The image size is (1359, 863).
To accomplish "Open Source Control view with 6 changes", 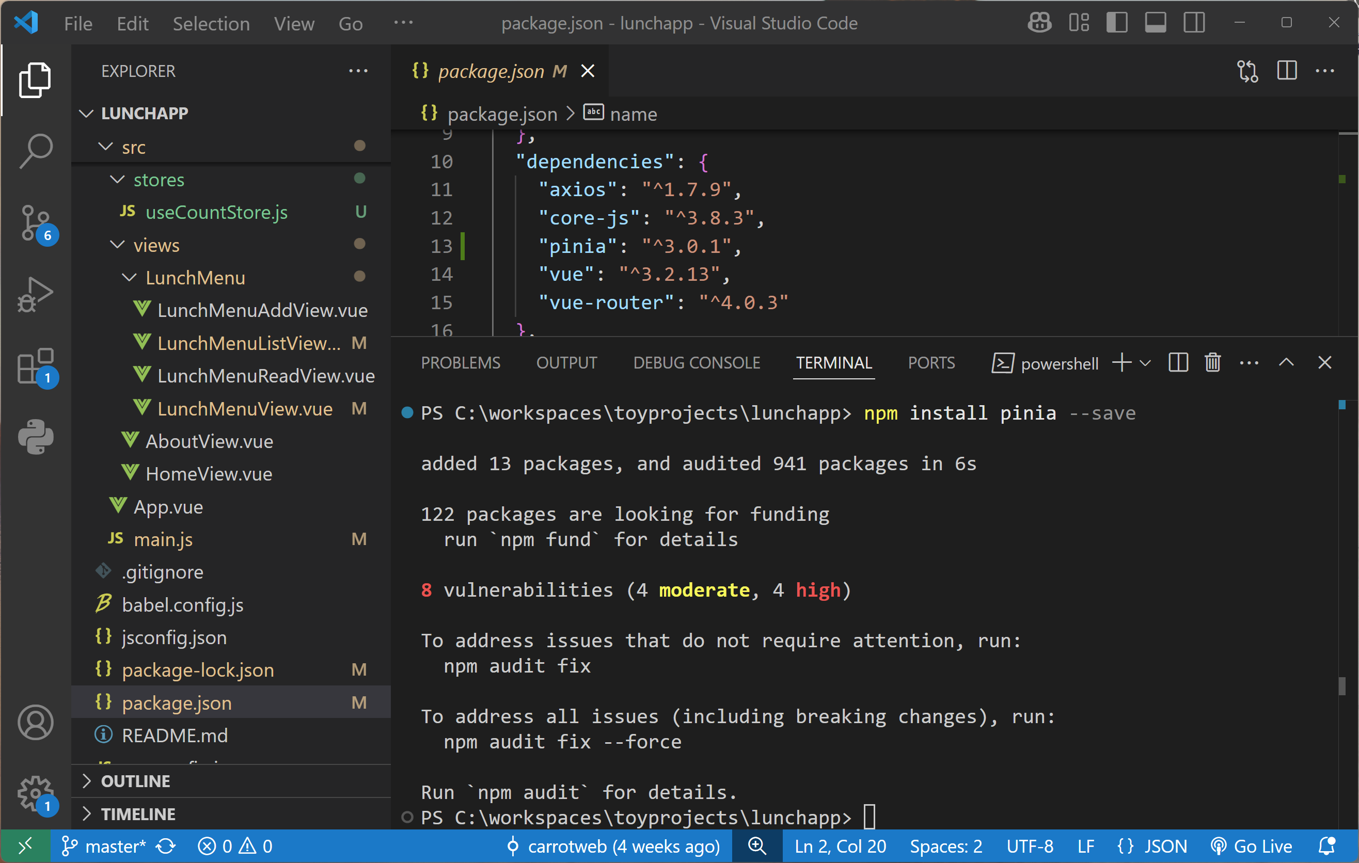I will 35,223.
